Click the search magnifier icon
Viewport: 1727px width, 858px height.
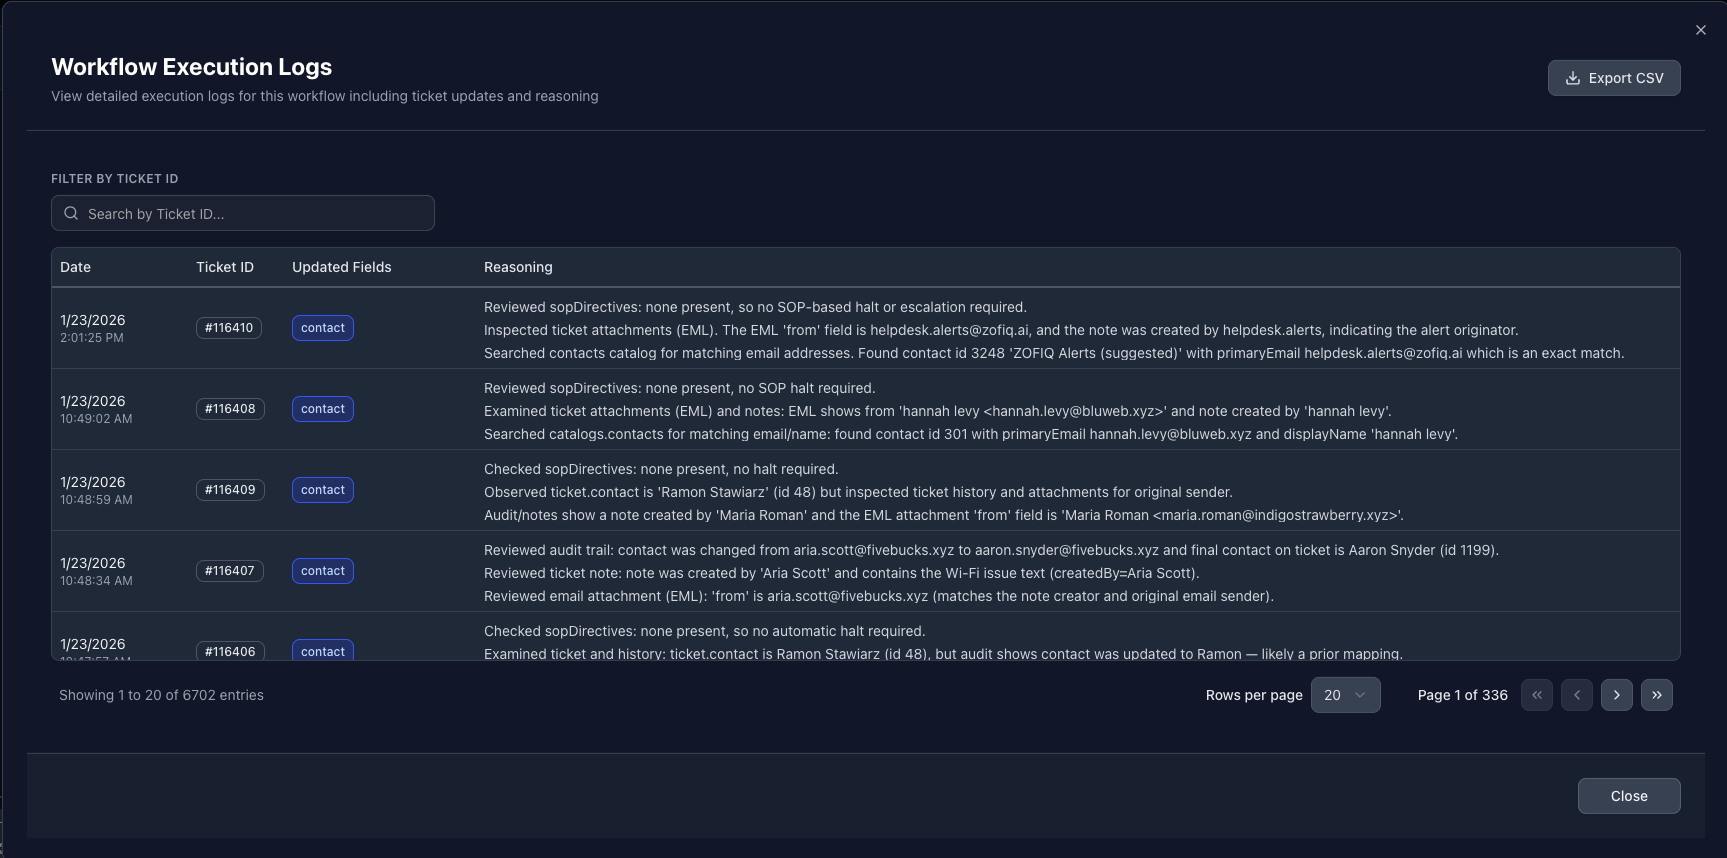71,213
